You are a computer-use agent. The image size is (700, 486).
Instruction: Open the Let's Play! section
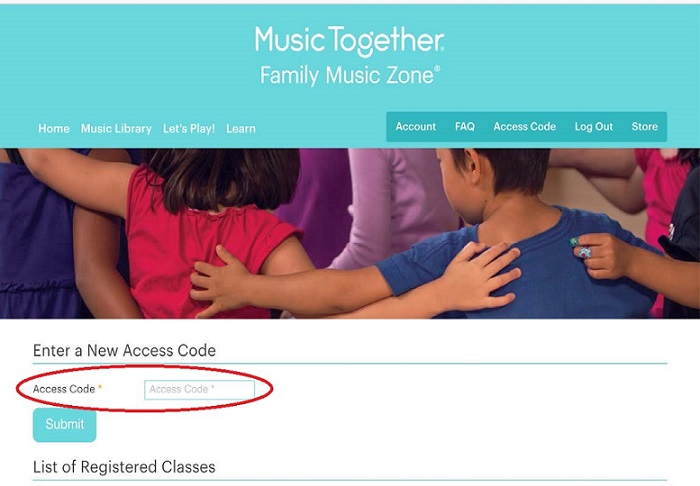click(x=189, y=129)
